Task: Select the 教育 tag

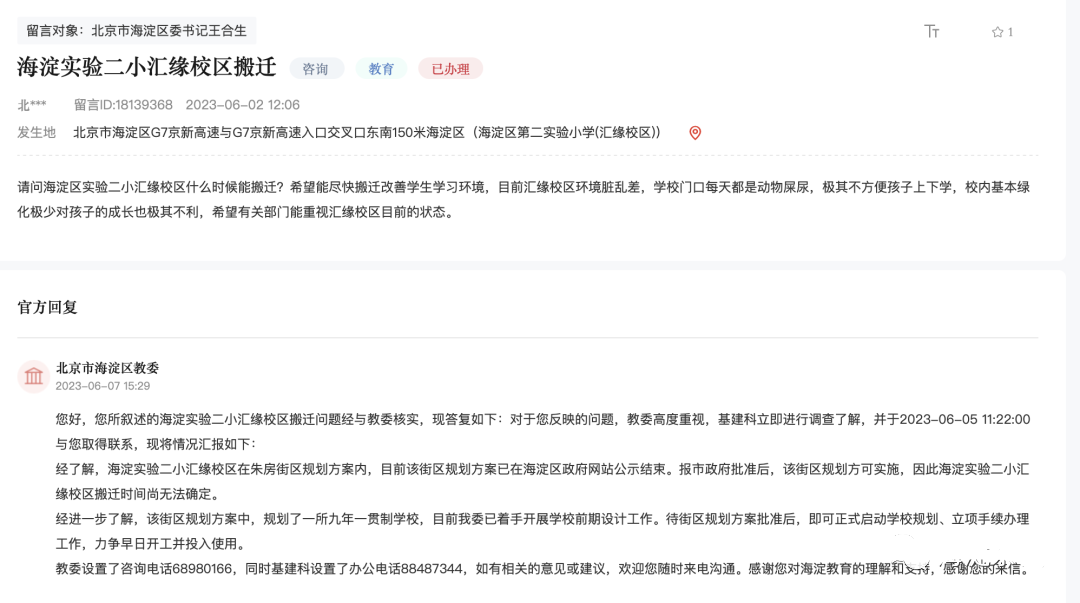Action: click(x=381, y=69)
